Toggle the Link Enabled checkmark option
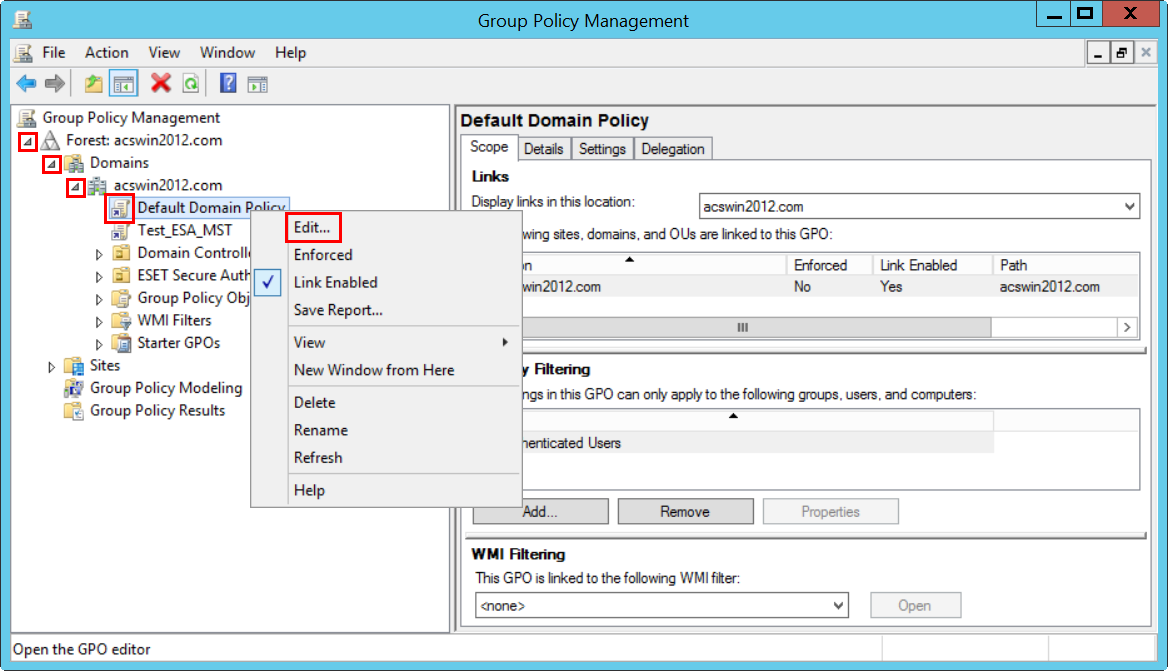 (267, 282)
